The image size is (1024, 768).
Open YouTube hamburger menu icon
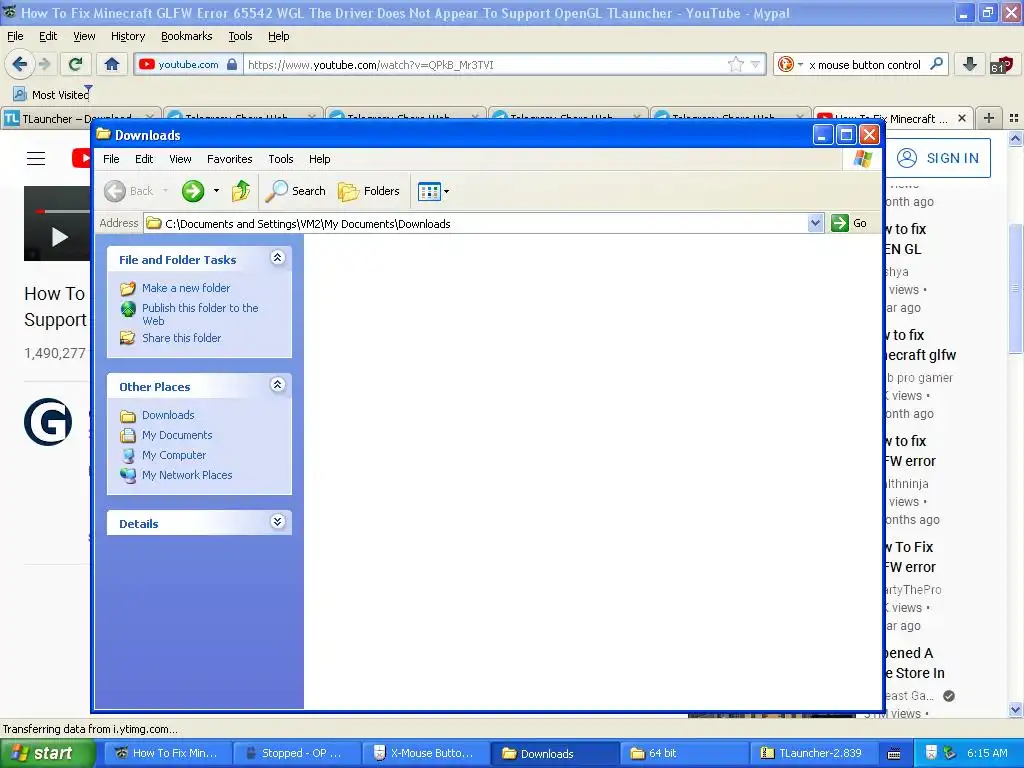[x=36, y=158]
